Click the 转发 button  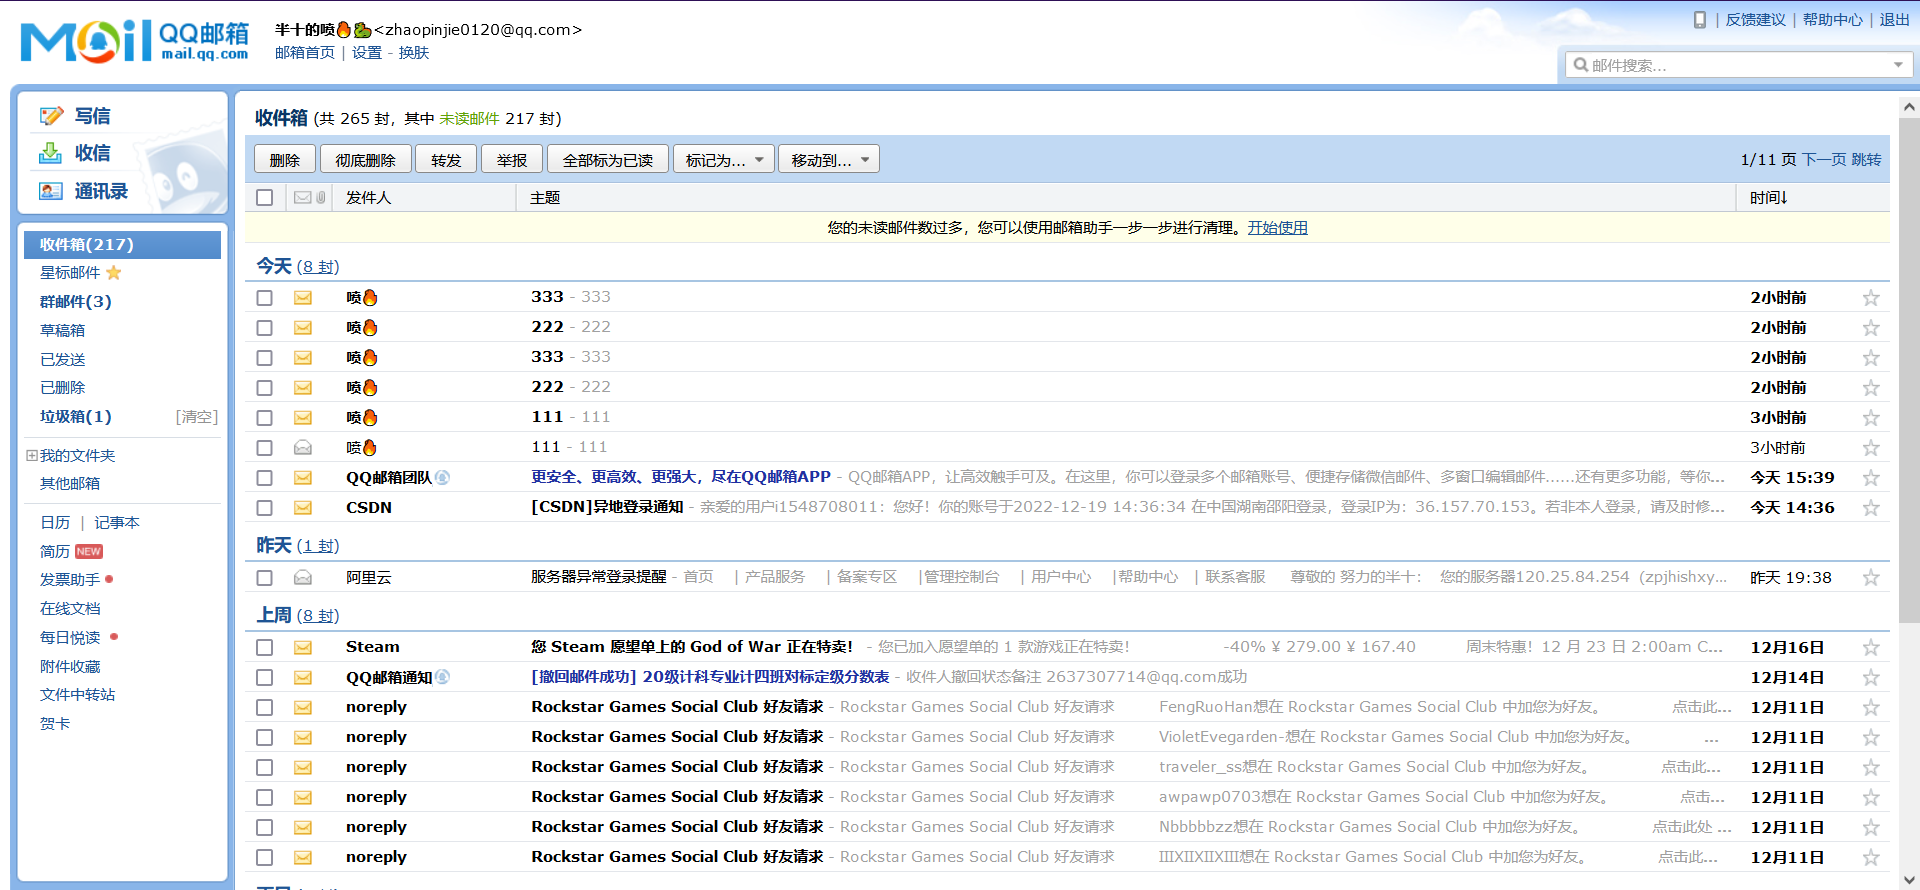tap(446, 159)
